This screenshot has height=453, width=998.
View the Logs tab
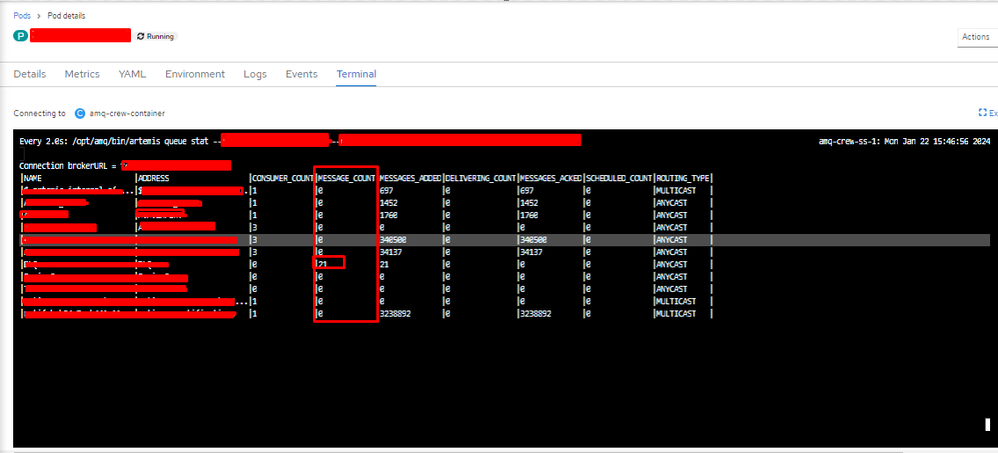point(255,74)
